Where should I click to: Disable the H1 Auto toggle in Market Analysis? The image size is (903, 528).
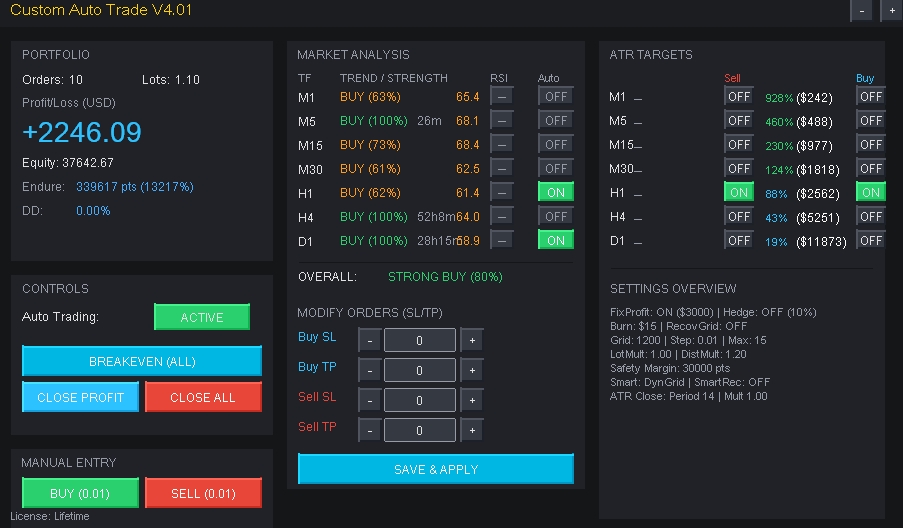[556, 192]
